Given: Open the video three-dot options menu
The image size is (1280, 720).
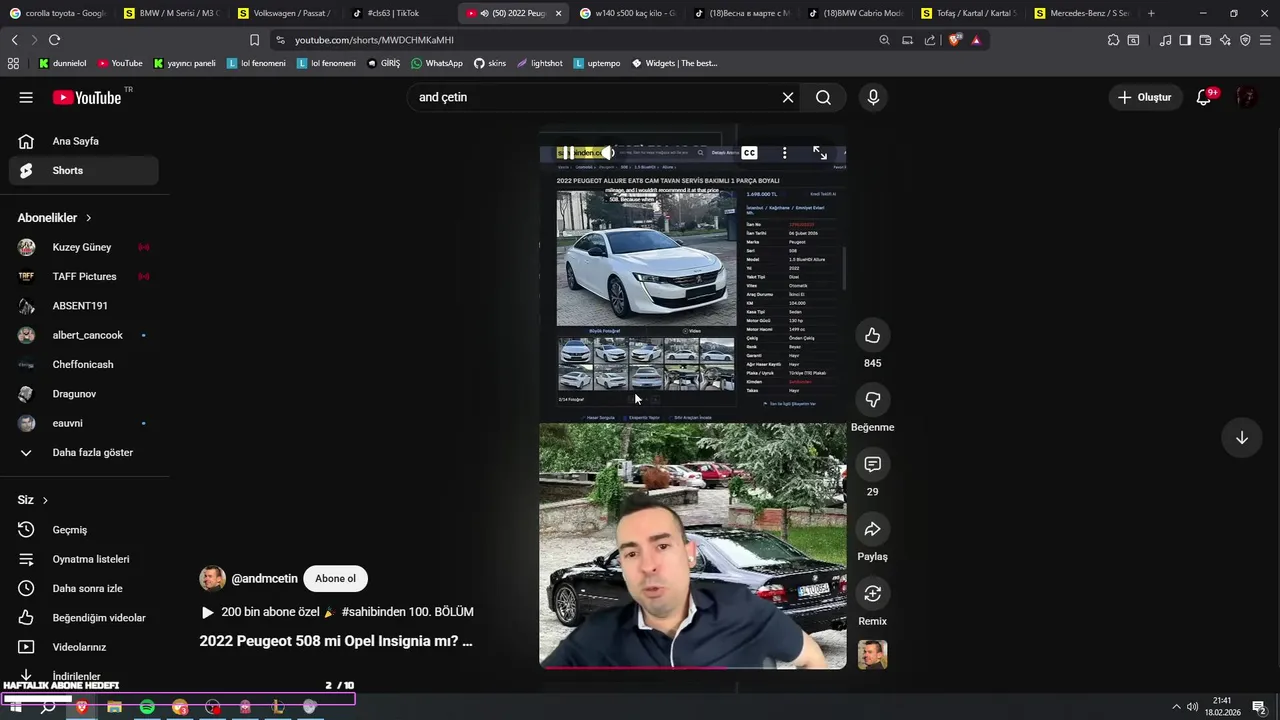Looking at the screenshot, I should (784, 153).
